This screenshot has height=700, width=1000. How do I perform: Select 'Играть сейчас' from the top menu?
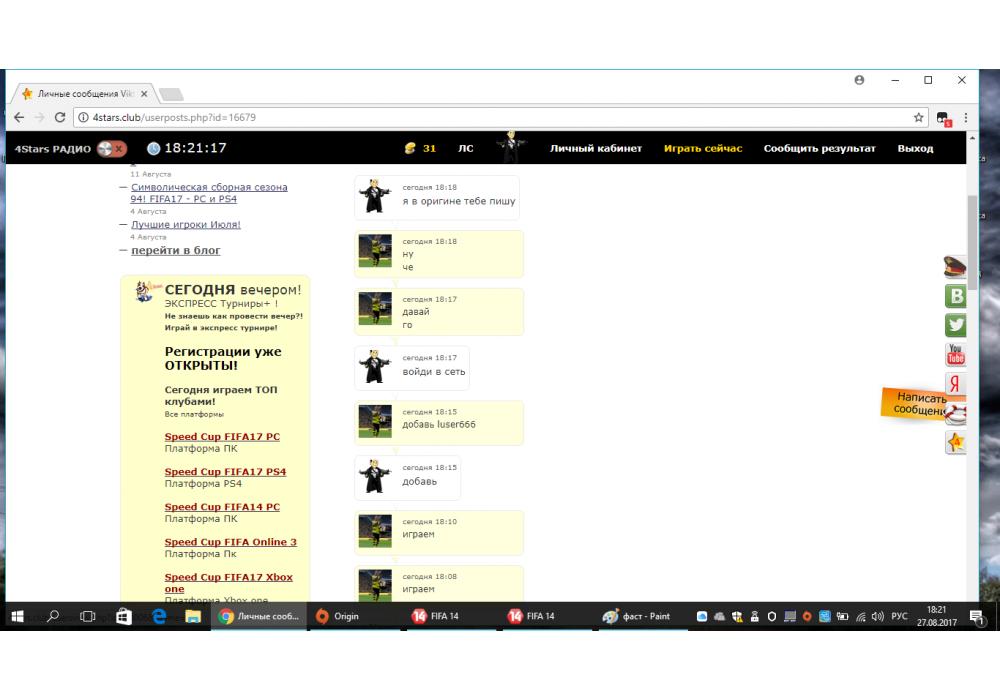(703, 149)
